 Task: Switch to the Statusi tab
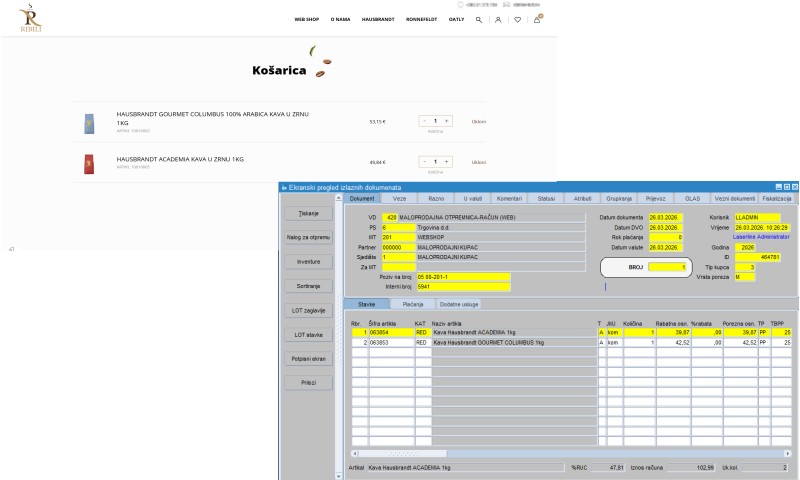click(546, 198)
